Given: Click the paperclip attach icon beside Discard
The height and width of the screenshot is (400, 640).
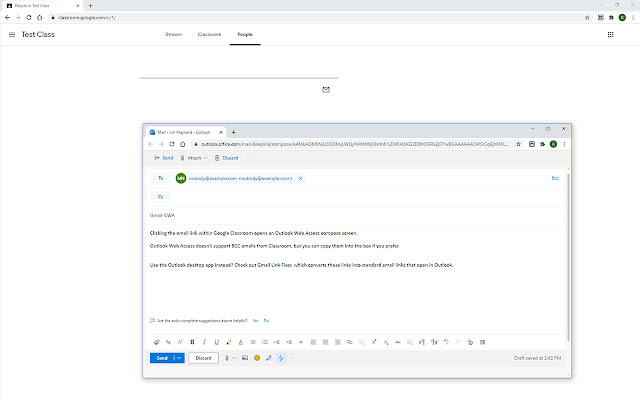Looking at the screenshot, I should (227, 358).
